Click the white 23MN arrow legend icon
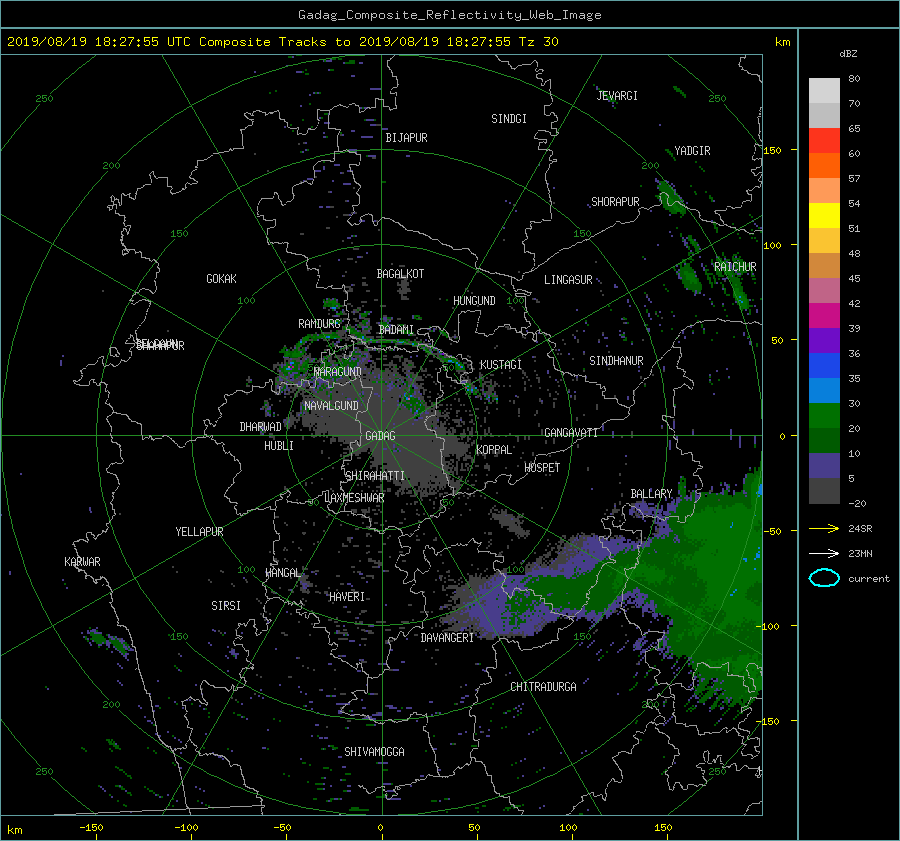Image resolution: width=900 pixels, height=841 pixels. 824,553
